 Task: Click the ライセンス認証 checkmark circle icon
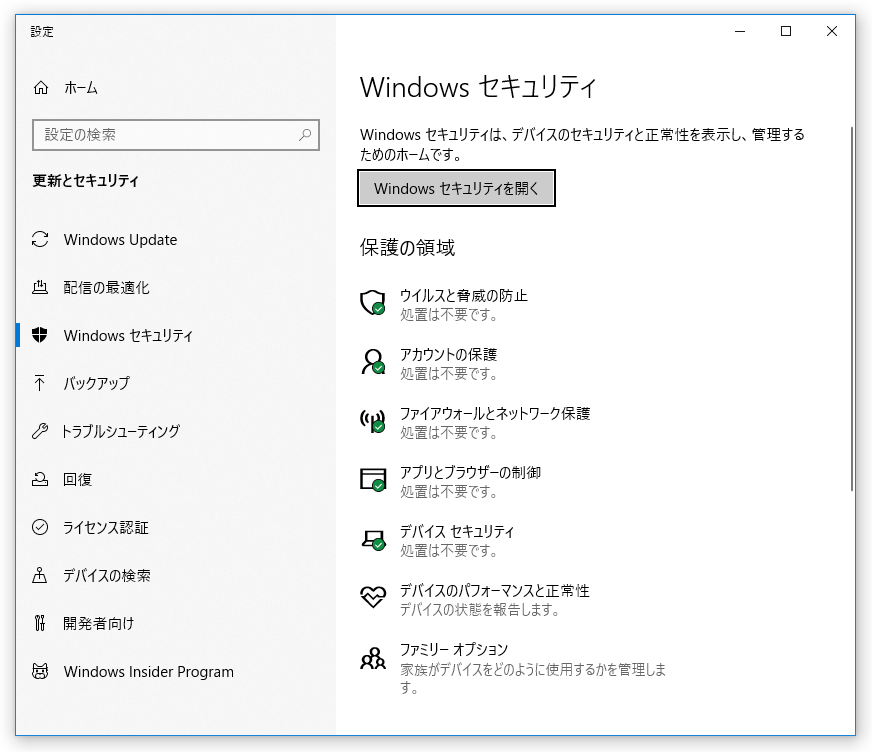pyautogui.click(x=40, y=527)
